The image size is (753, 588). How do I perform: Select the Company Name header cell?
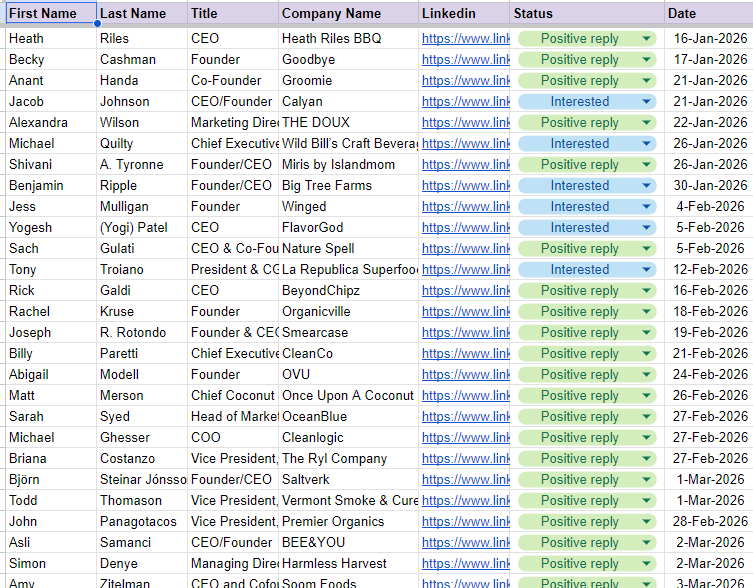click(x=347, y=14)
